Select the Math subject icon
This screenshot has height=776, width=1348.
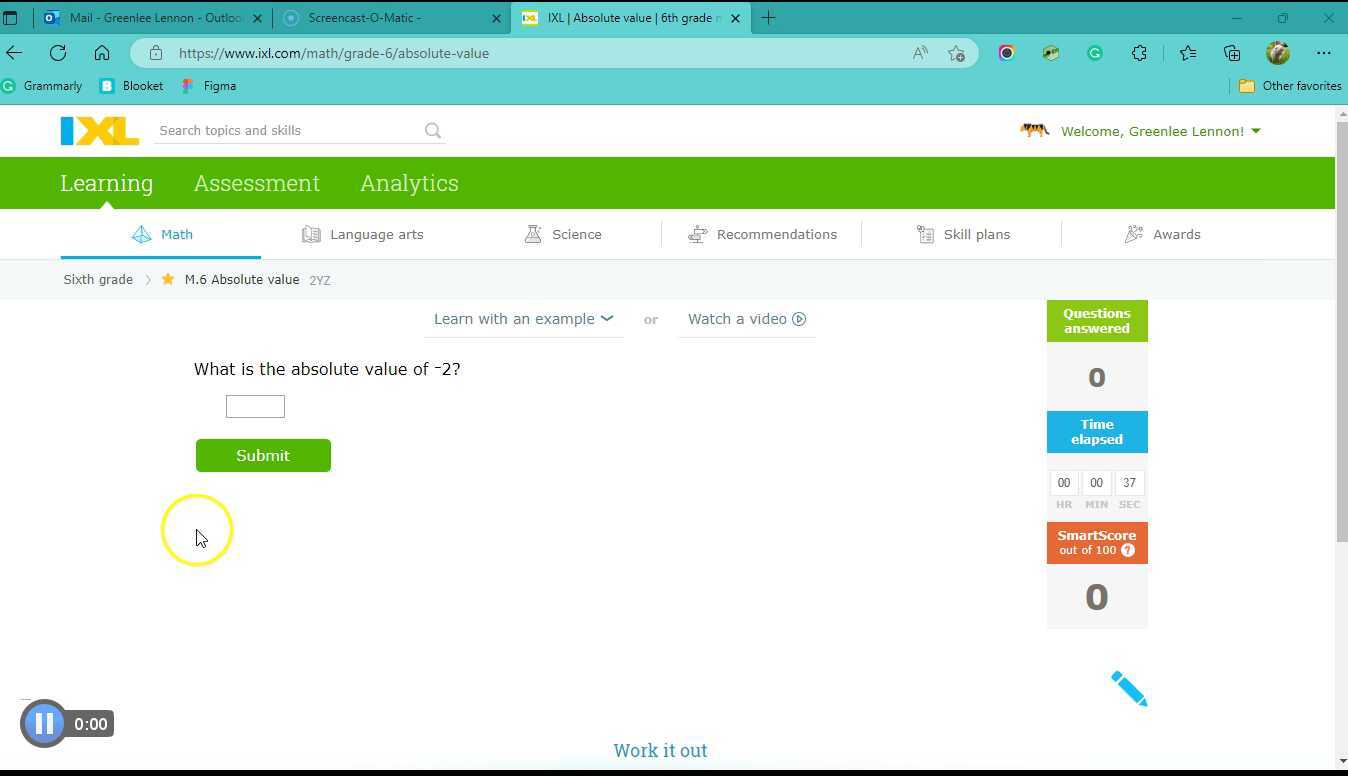(x=141, y=234)
